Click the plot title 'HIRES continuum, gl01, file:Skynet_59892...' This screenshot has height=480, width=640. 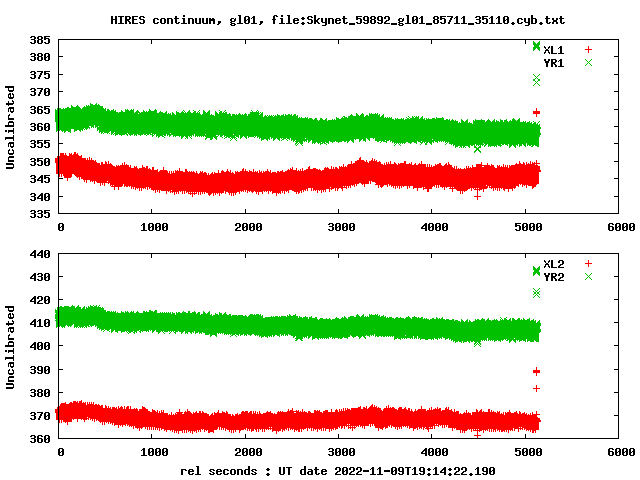[x=338, y=20]
